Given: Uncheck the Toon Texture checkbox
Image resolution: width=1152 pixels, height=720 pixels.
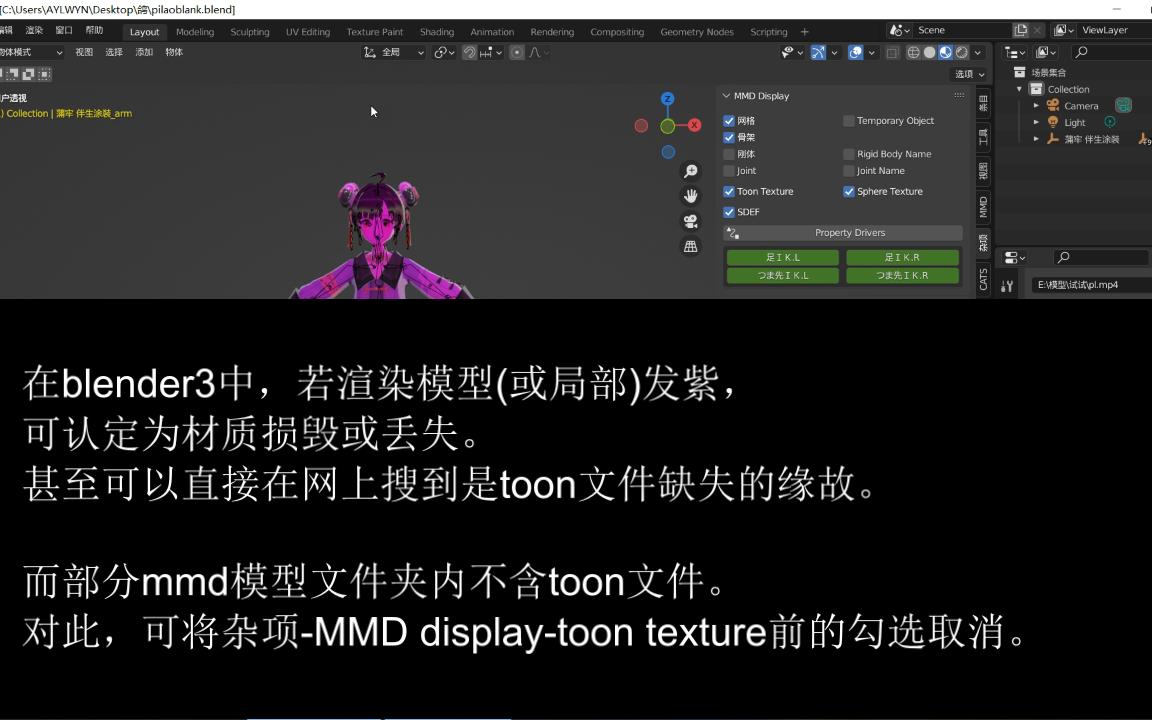Looking at the screenshot, I should pos(730,191).
